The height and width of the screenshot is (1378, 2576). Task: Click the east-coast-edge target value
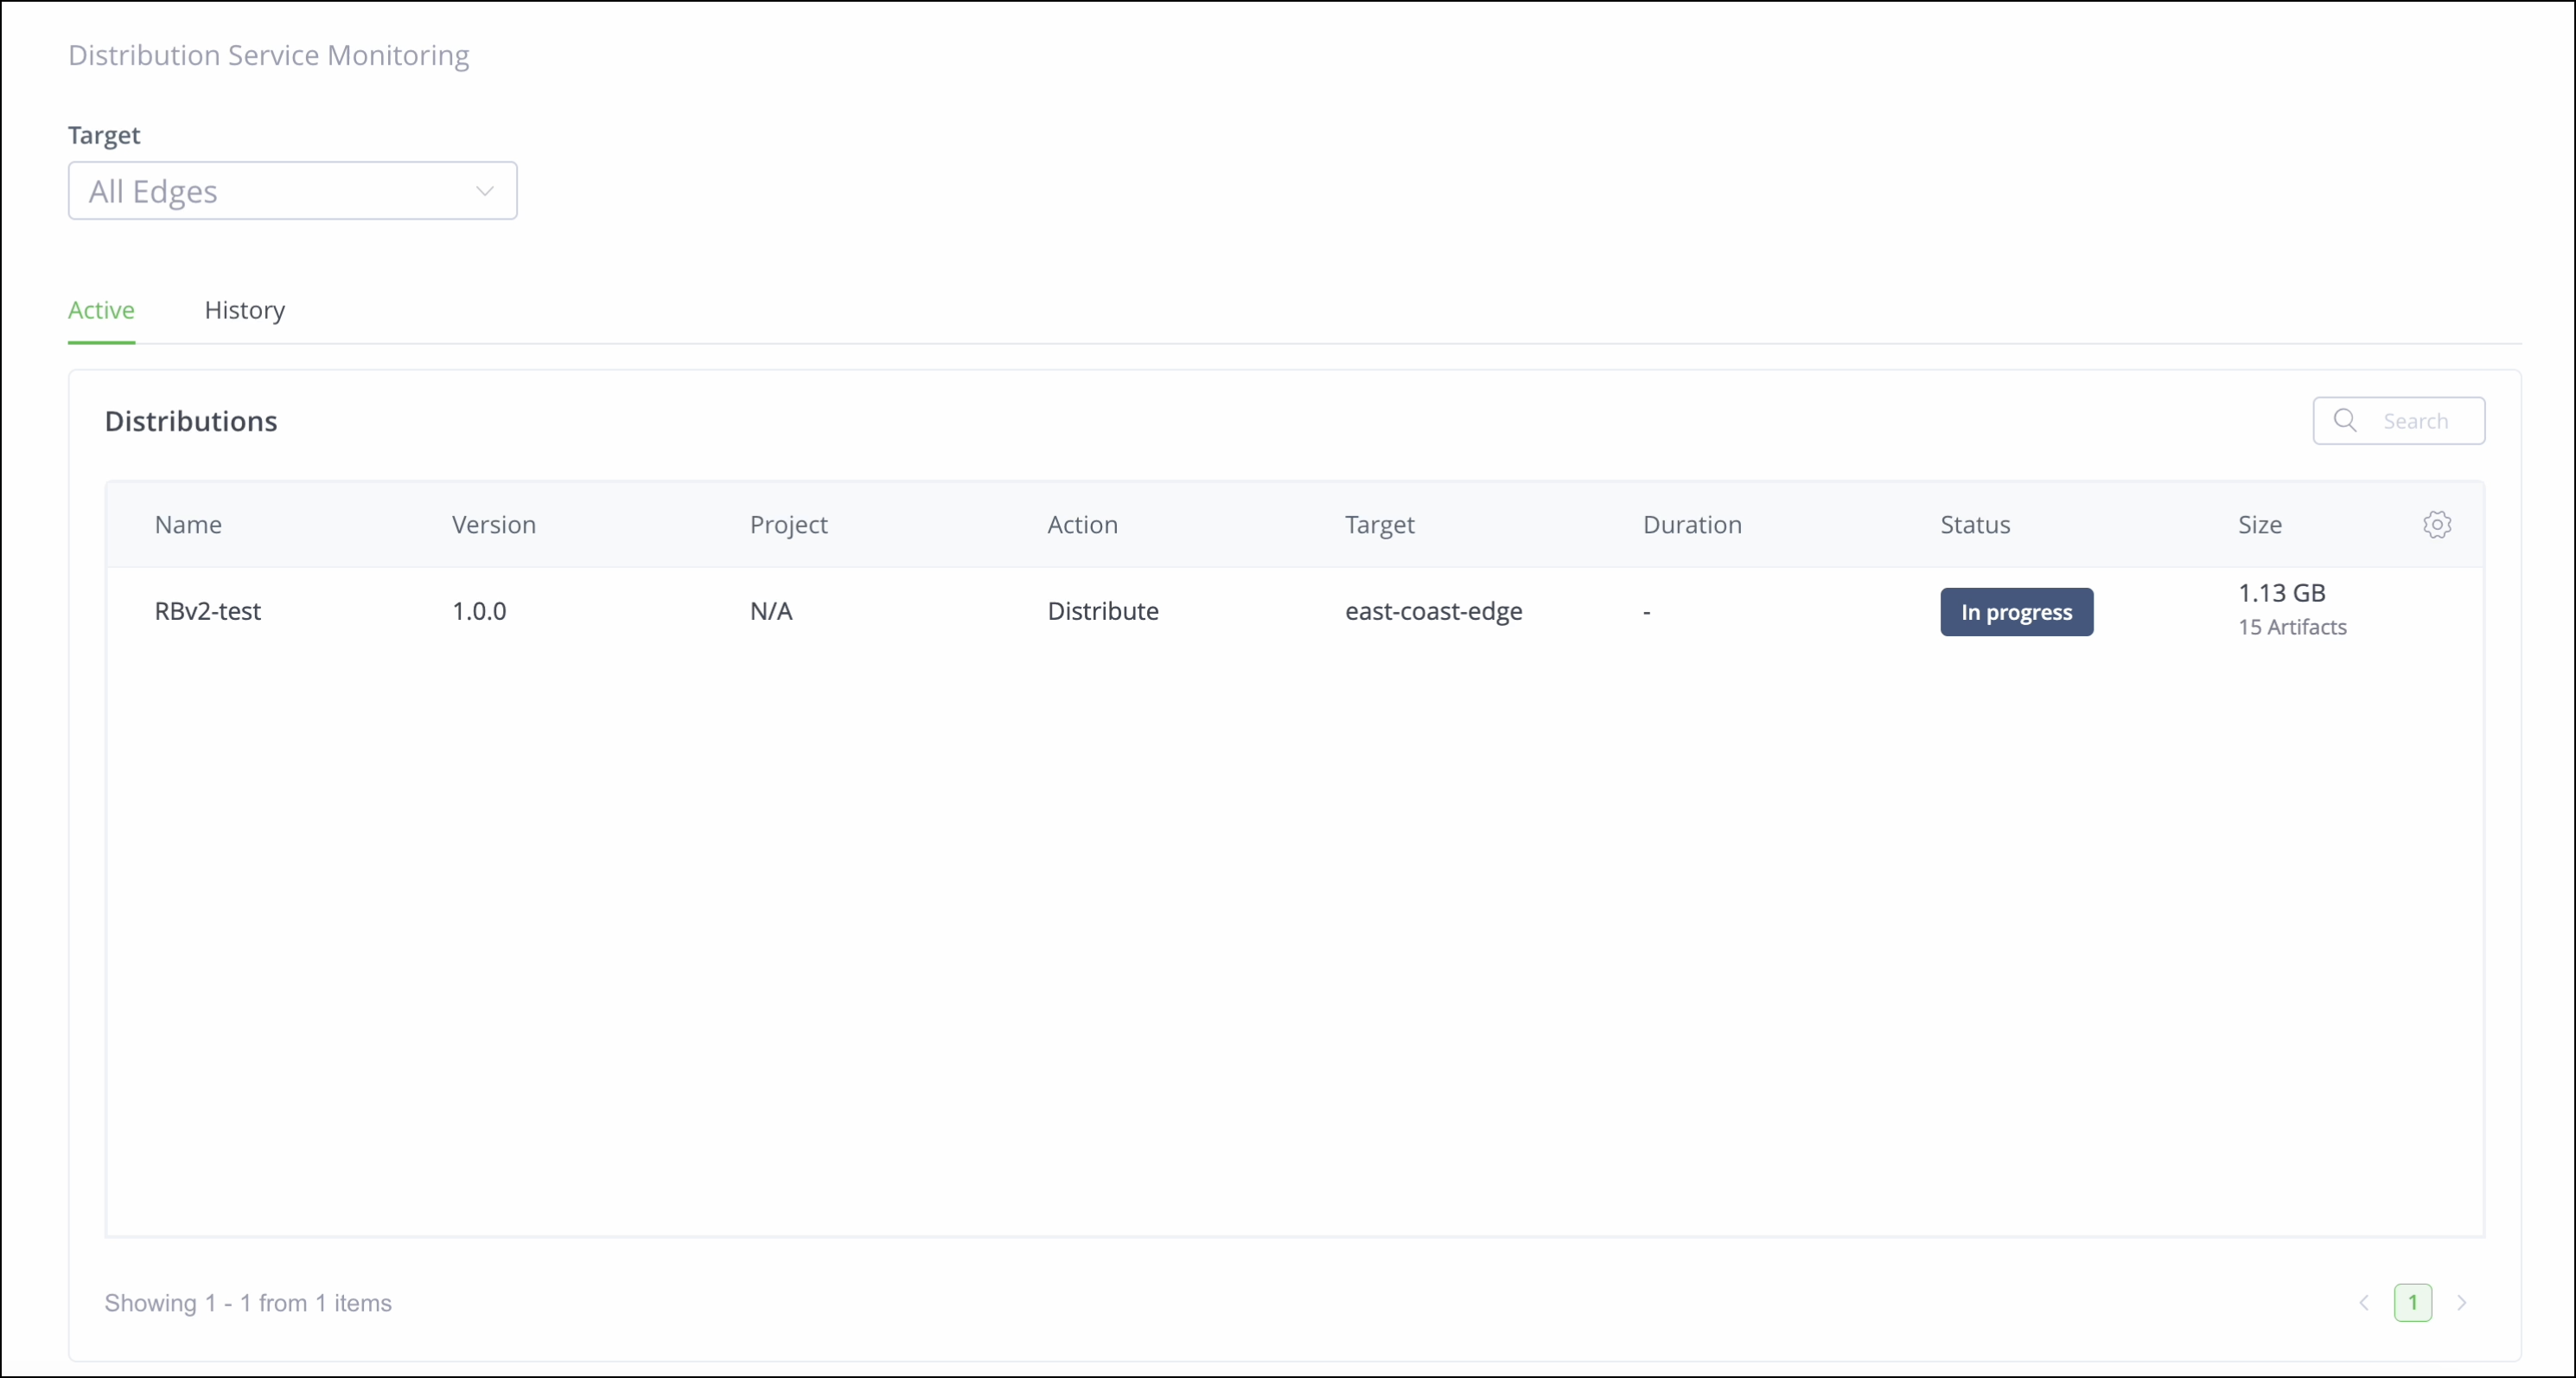pos(1433,611)
